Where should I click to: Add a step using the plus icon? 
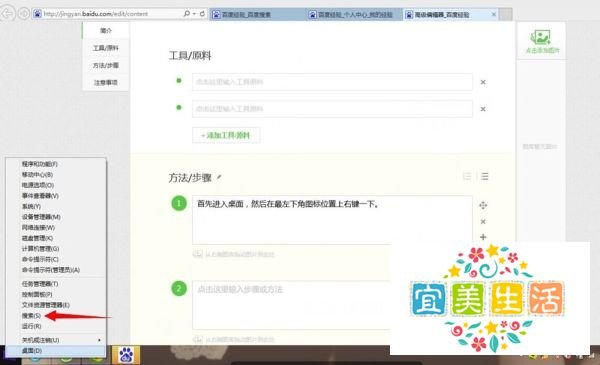[483, 237]
